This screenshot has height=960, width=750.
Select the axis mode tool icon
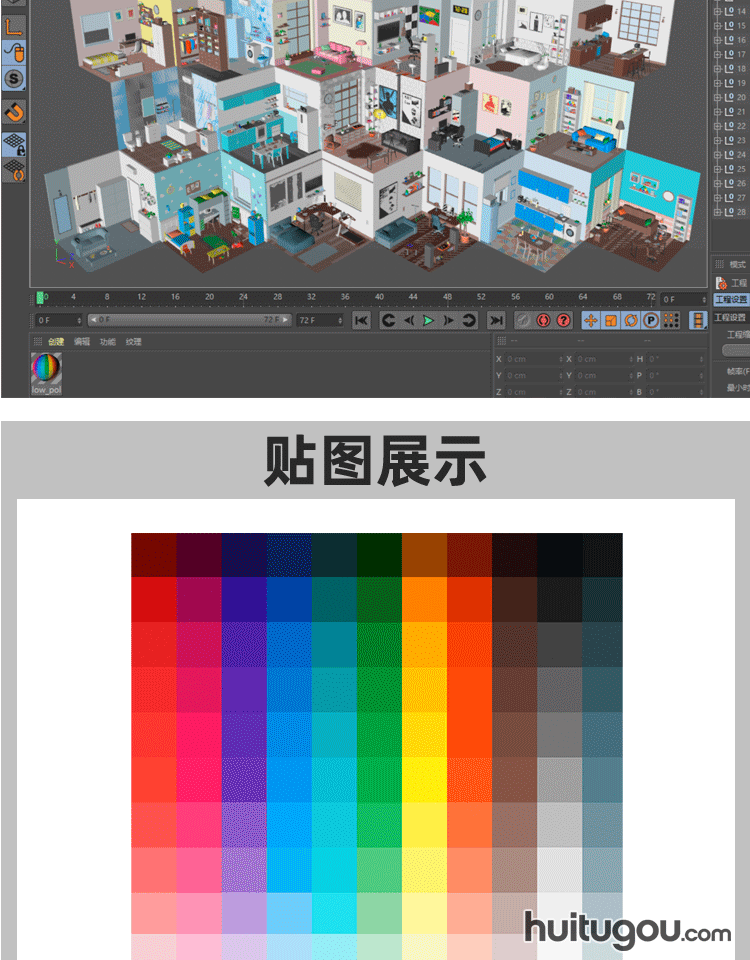click(14, 27)
